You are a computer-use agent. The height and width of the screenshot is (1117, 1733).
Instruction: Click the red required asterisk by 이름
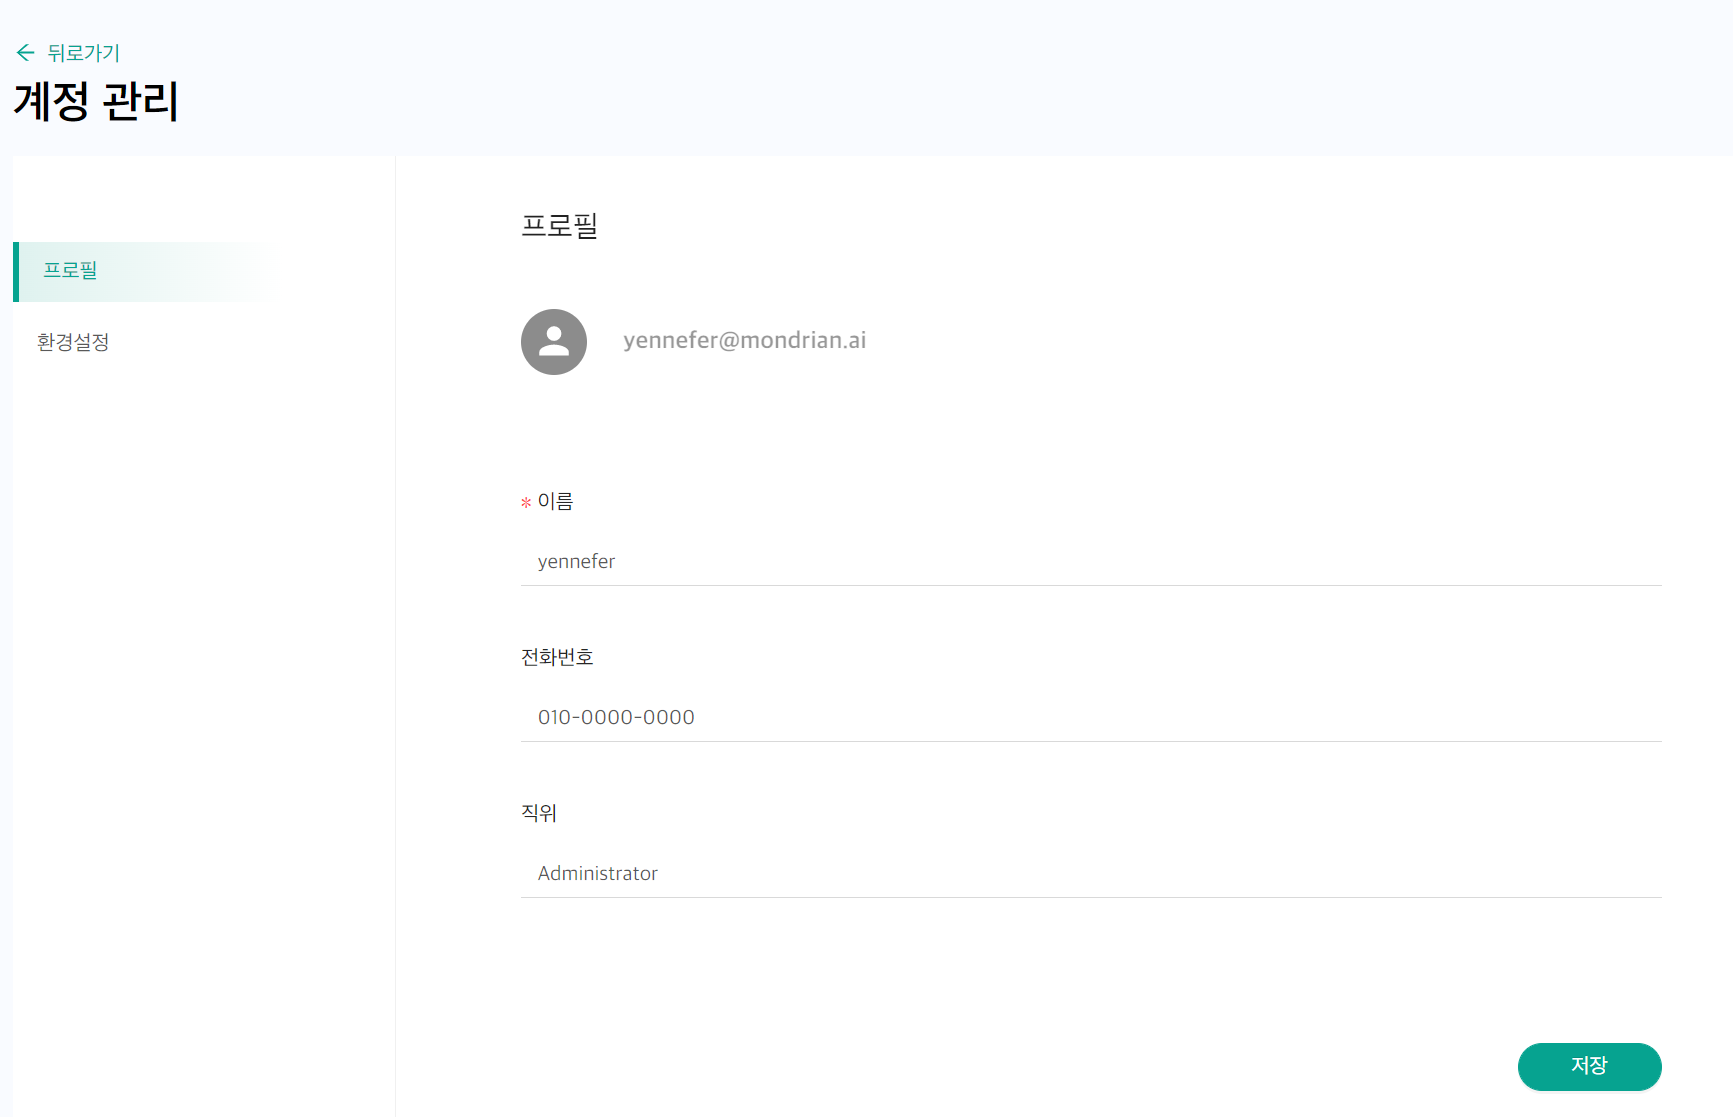(526, 503)
